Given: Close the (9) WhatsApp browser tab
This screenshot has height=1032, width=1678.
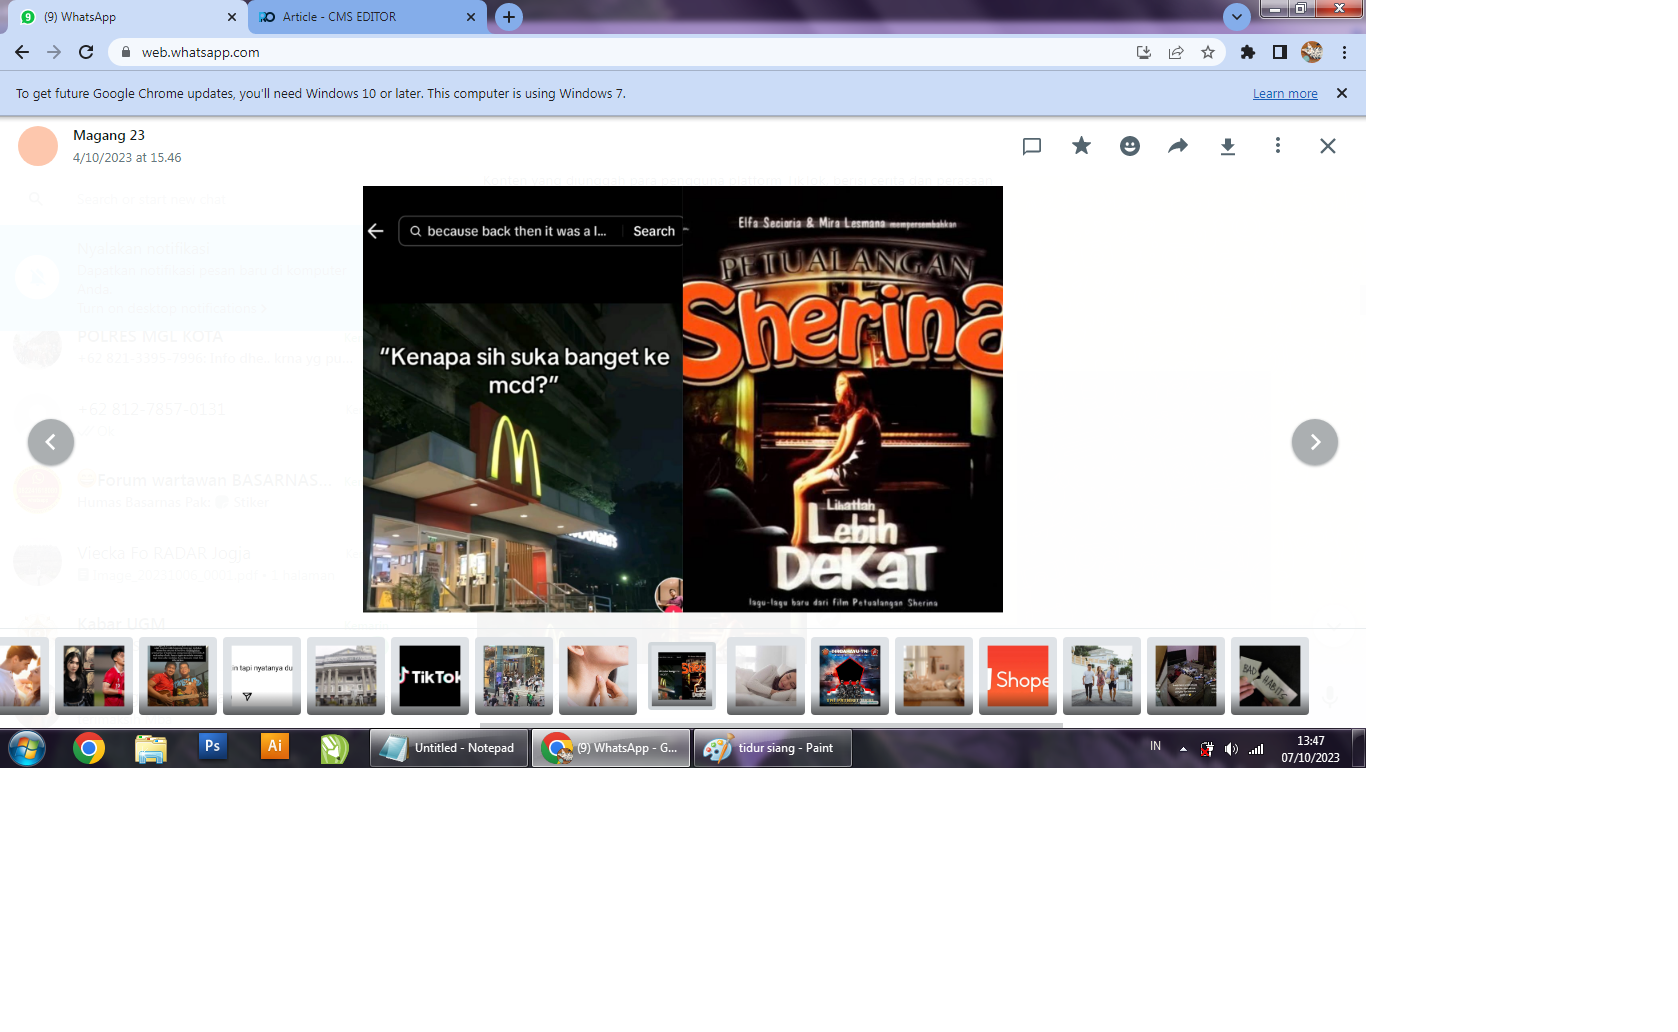Looking at the screenshot, I should pyautogui.click(x=232, y=17).
